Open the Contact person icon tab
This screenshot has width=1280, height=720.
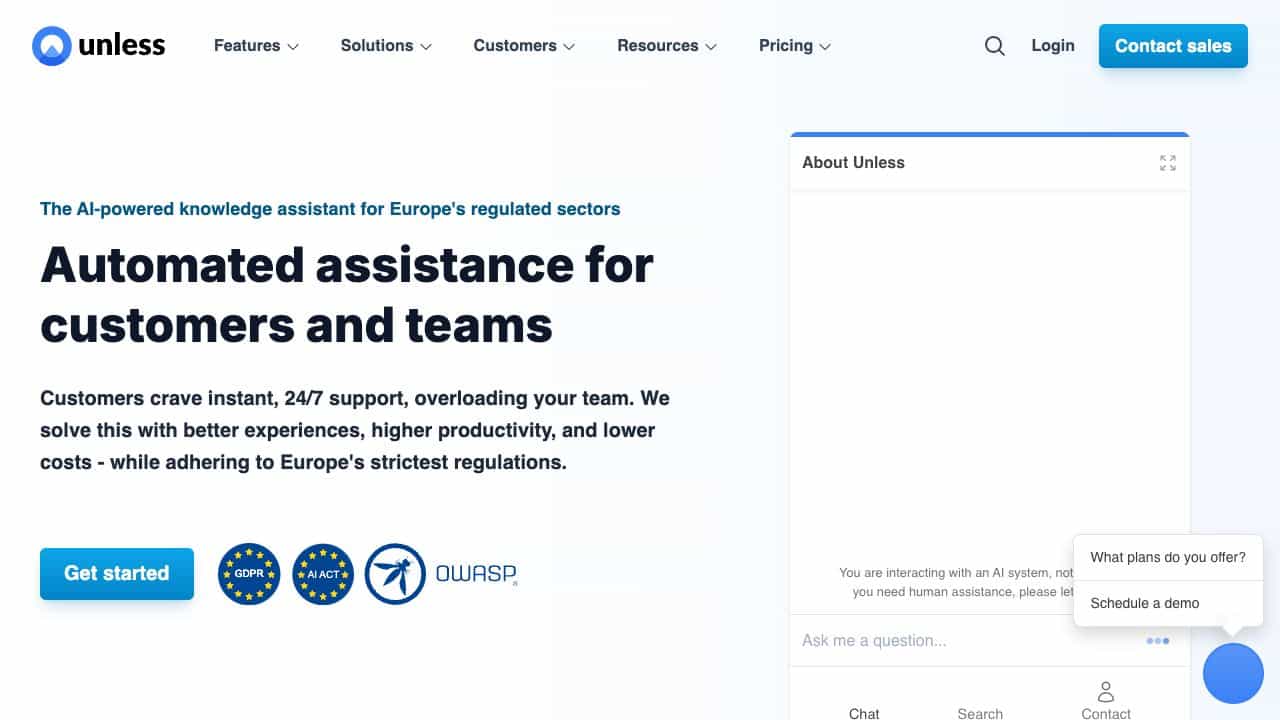pyautogui.click(x=1106, y=700)
